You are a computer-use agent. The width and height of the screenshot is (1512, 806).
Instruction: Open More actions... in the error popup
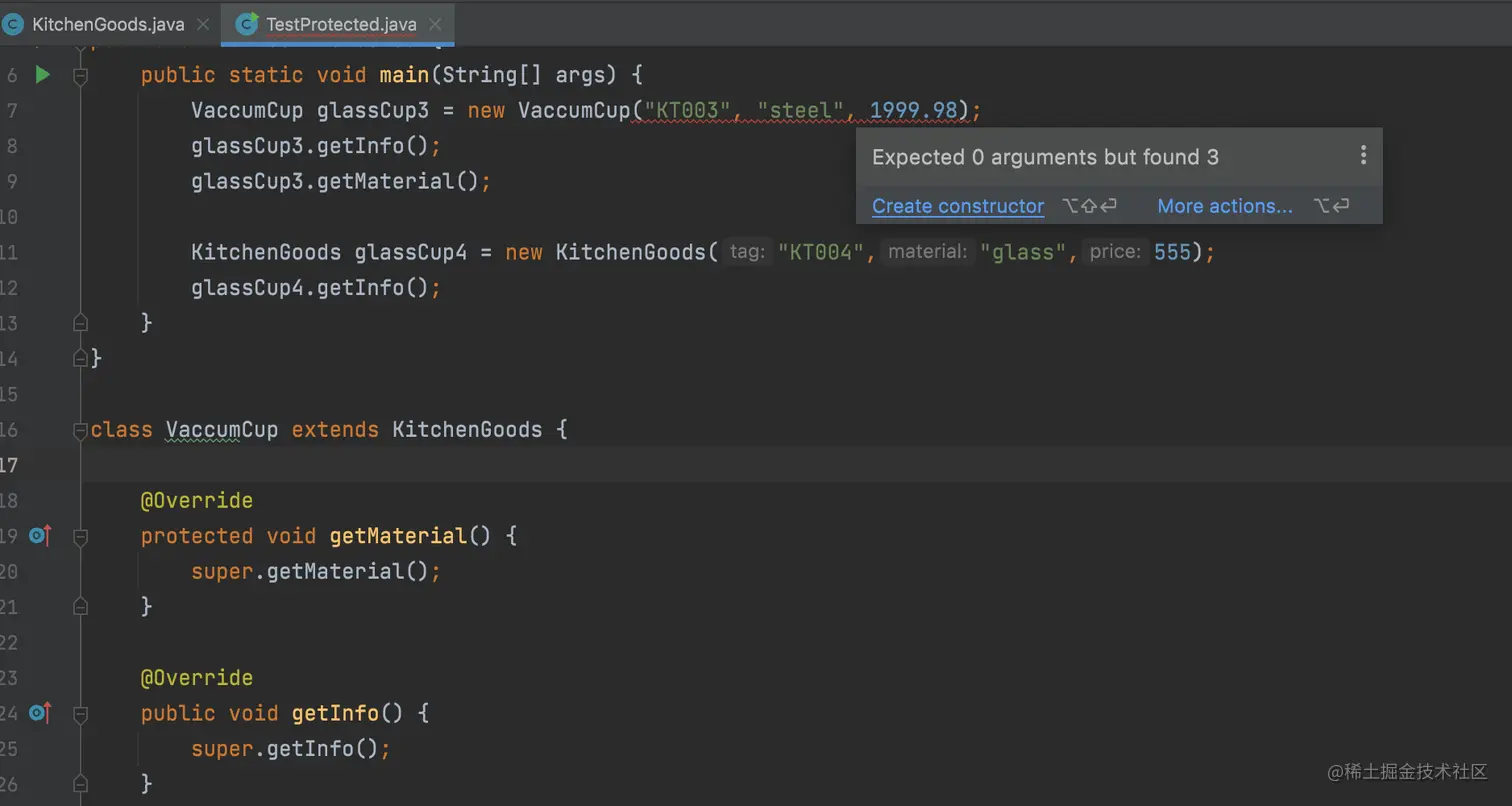click(1225, 206)
